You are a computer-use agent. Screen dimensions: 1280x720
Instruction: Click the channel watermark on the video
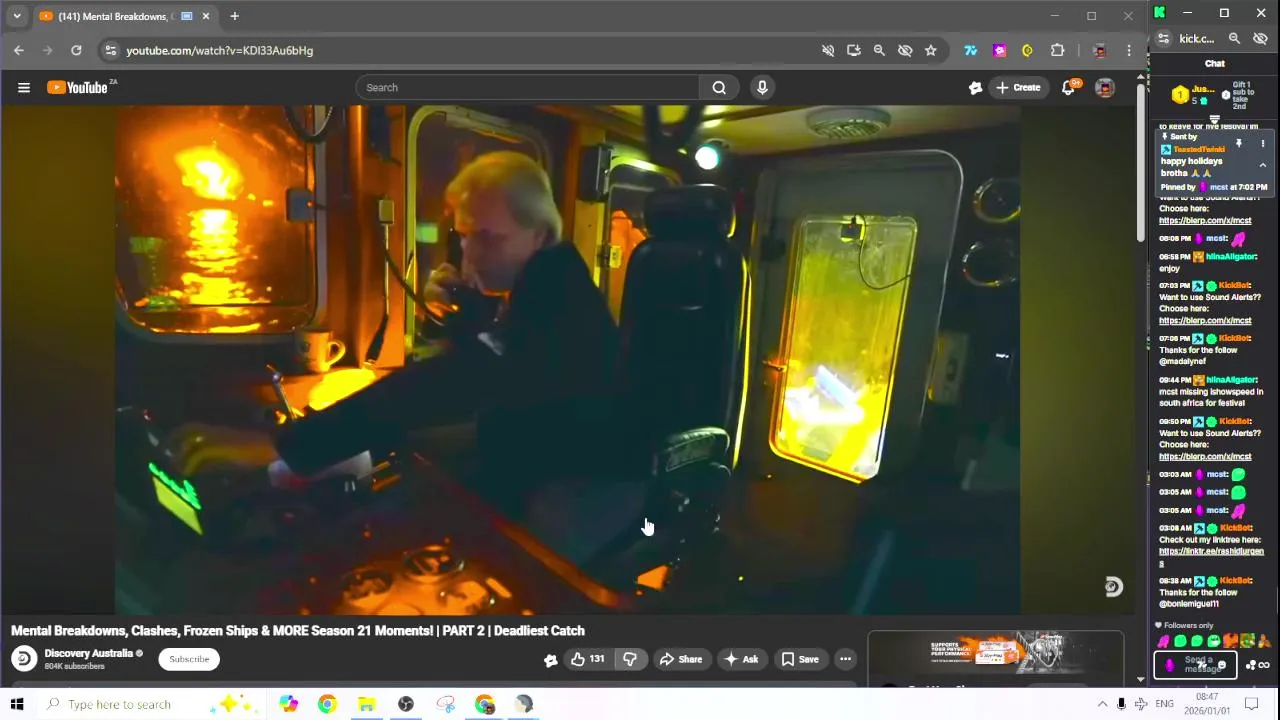pos(1113,587)
